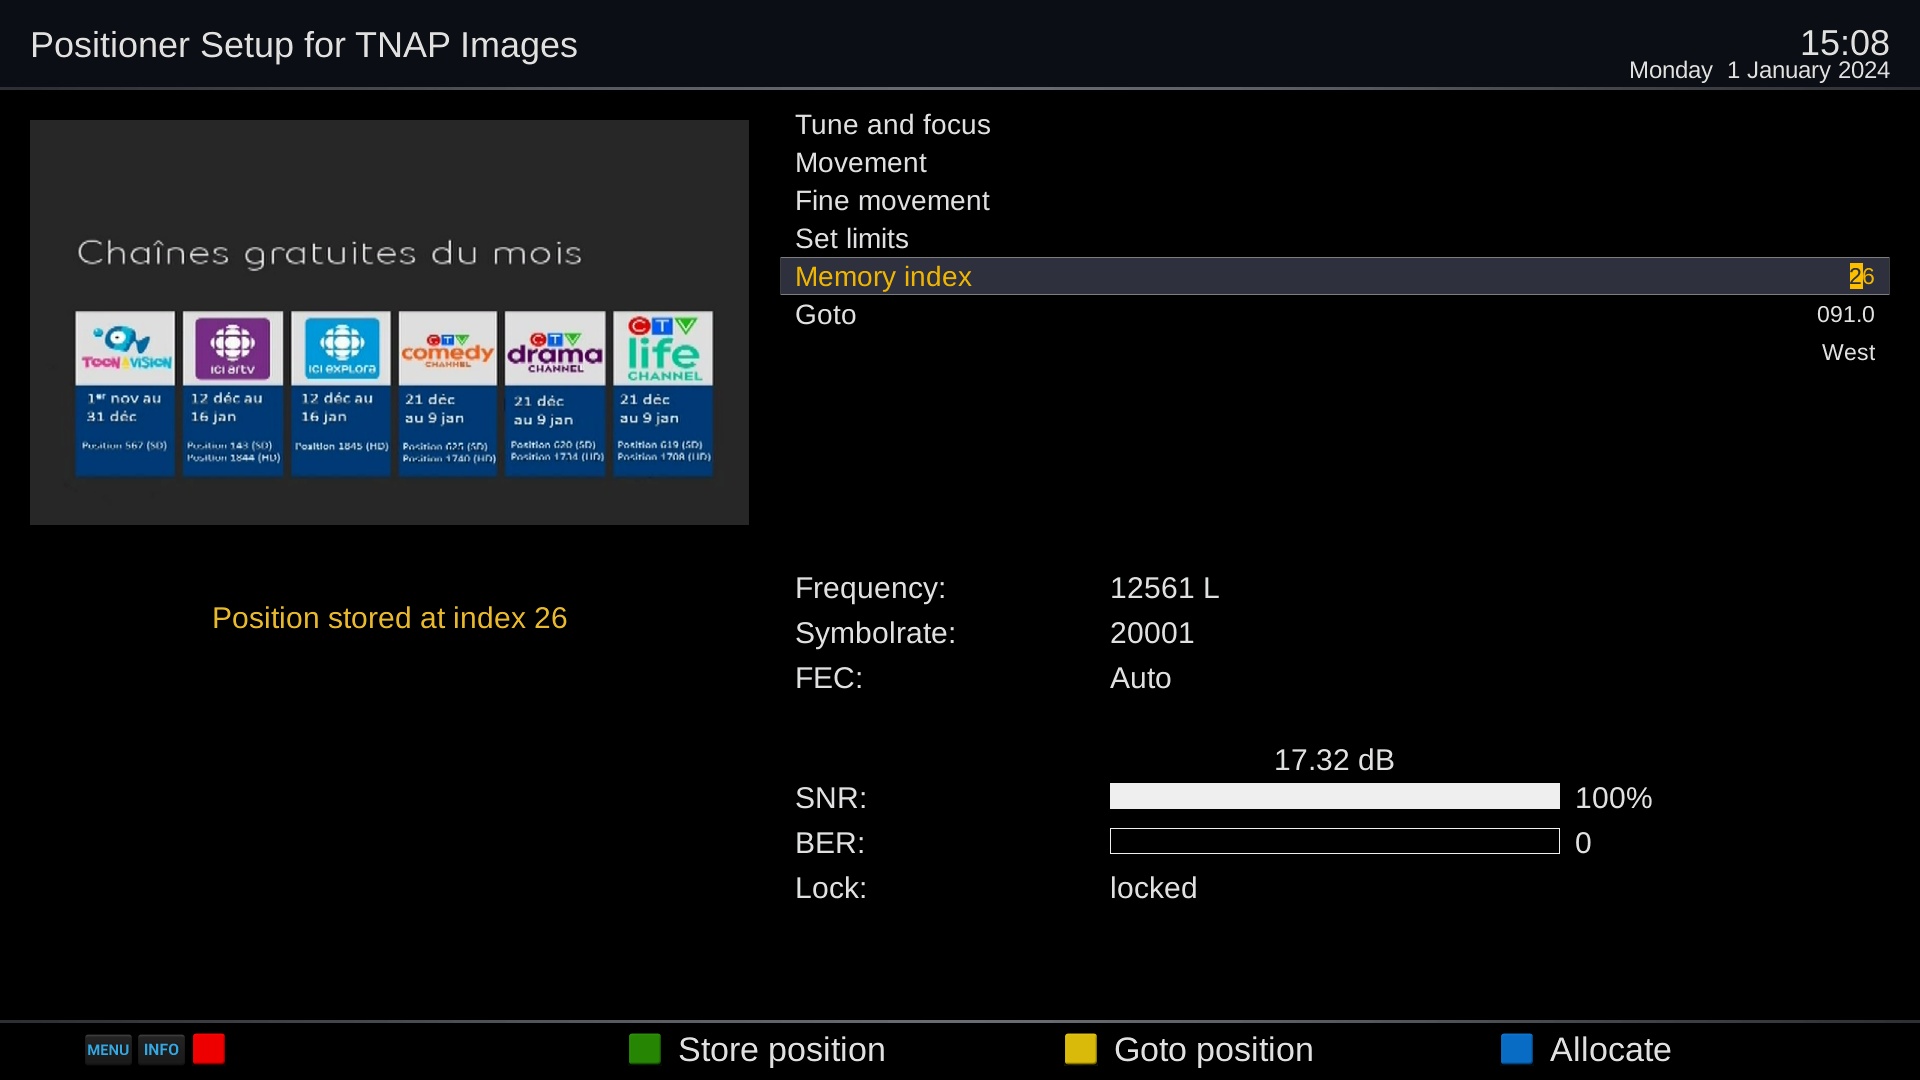This screenshot has height=1080, width=1920.
Task: Click CTV life channel tile
Action: [663, 393]
